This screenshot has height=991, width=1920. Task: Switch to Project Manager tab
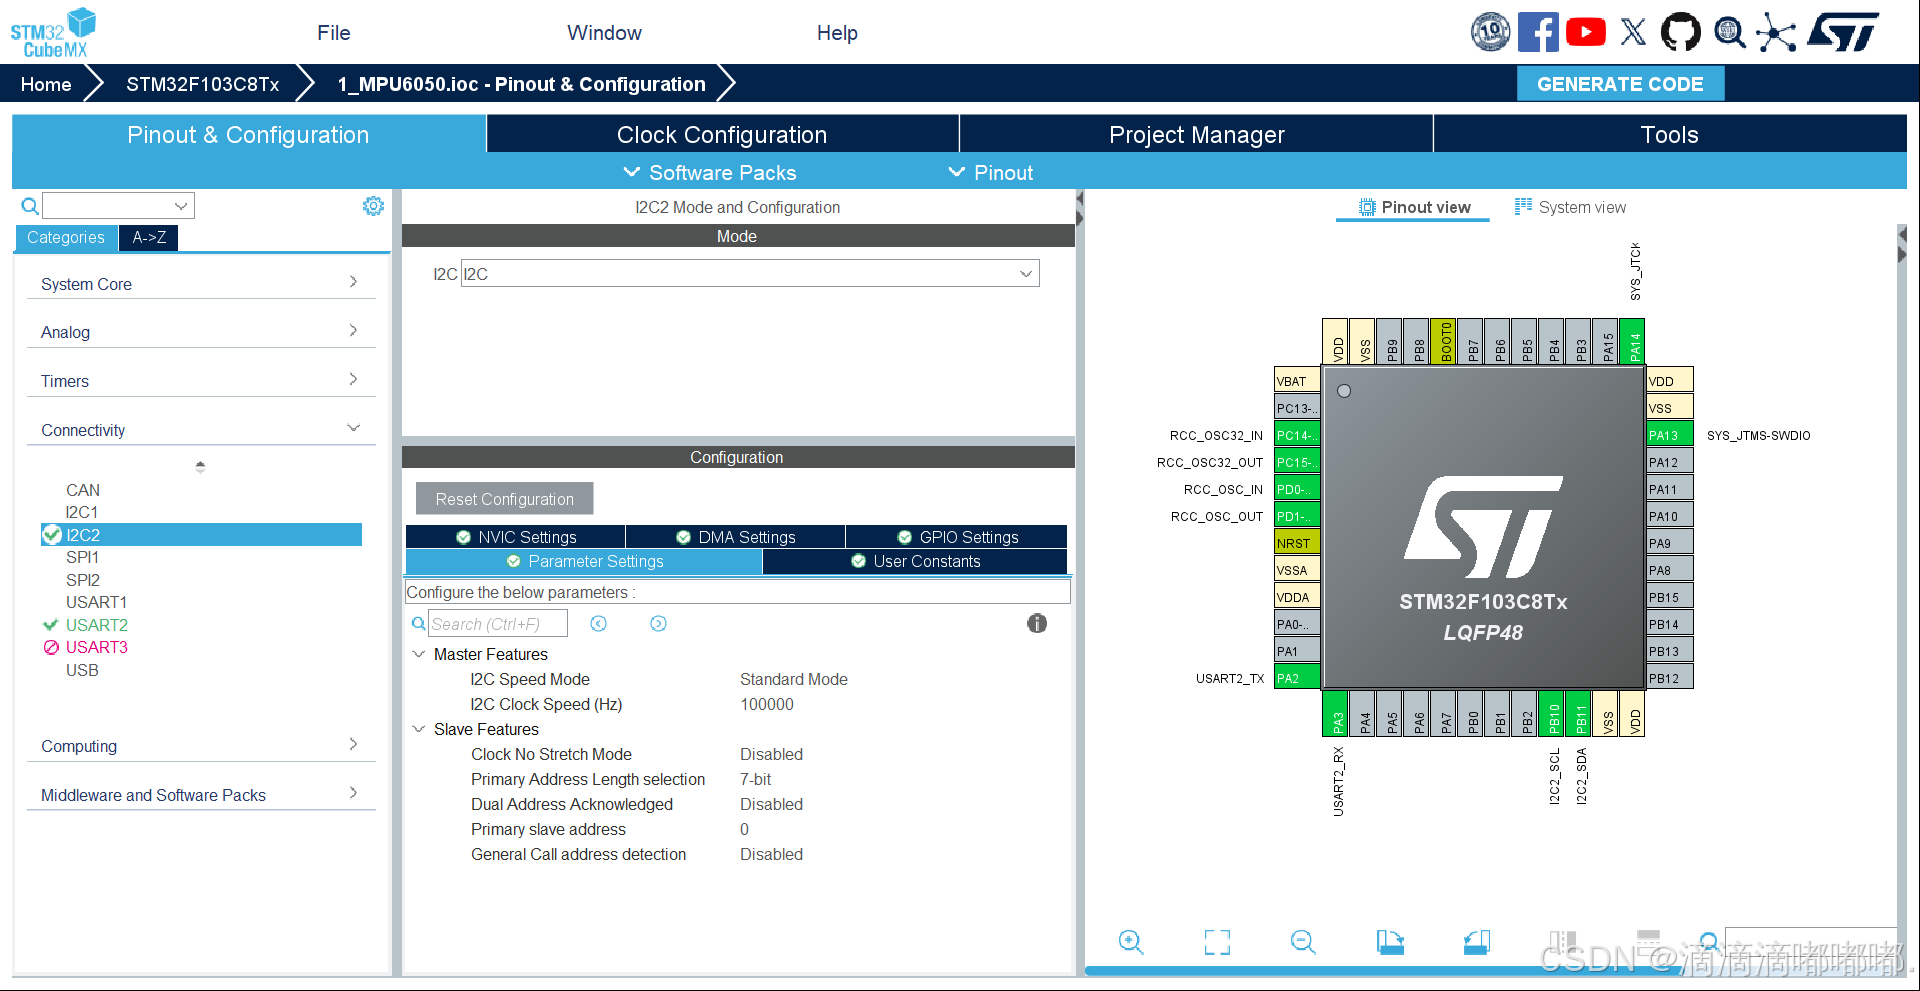tap(1196, 134)
